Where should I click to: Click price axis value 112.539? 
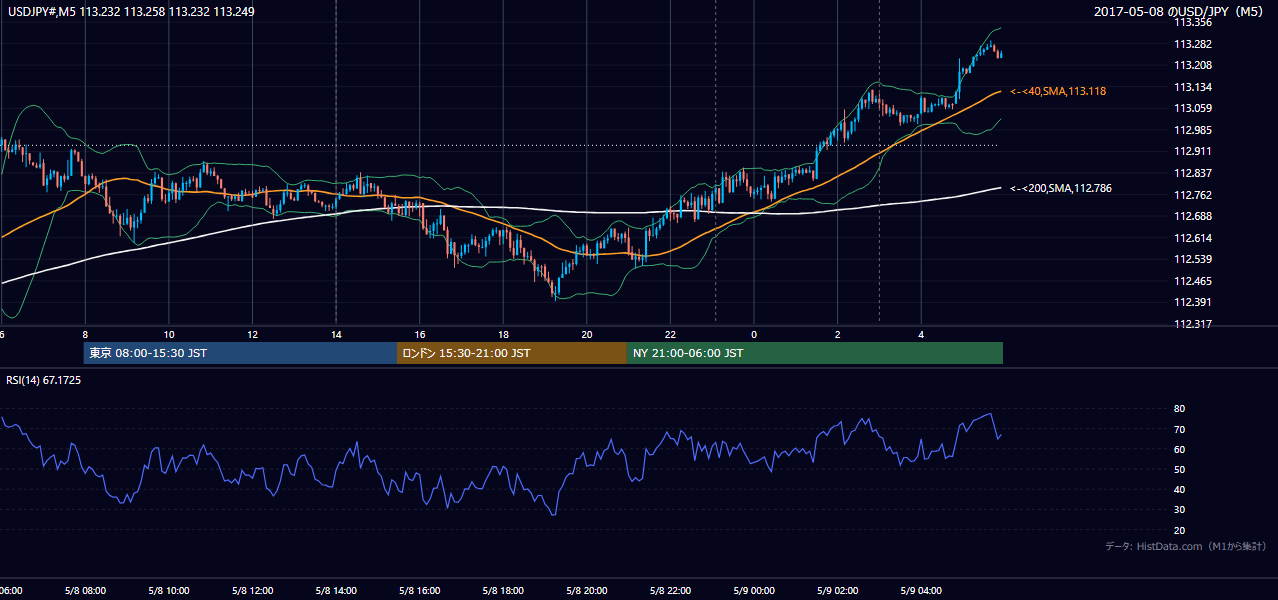pos(1194,260)
